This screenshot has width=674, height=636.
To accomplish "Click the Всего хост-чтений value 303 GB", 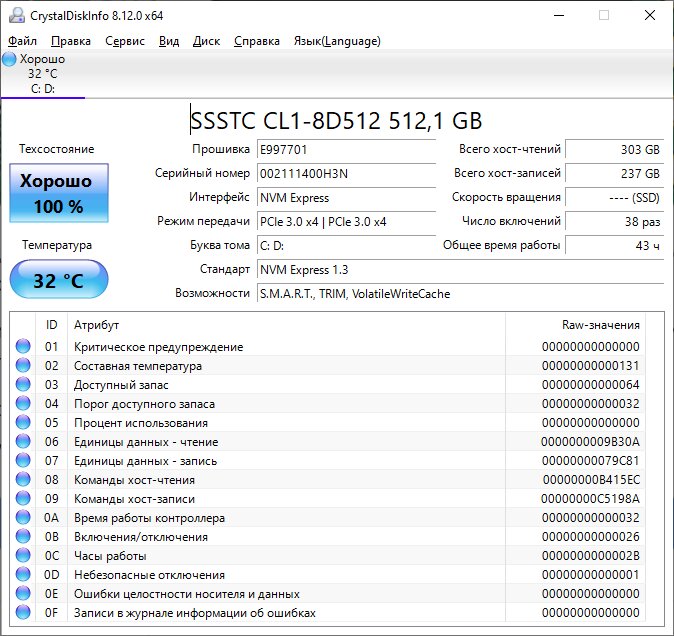I will tap(615, 150).
